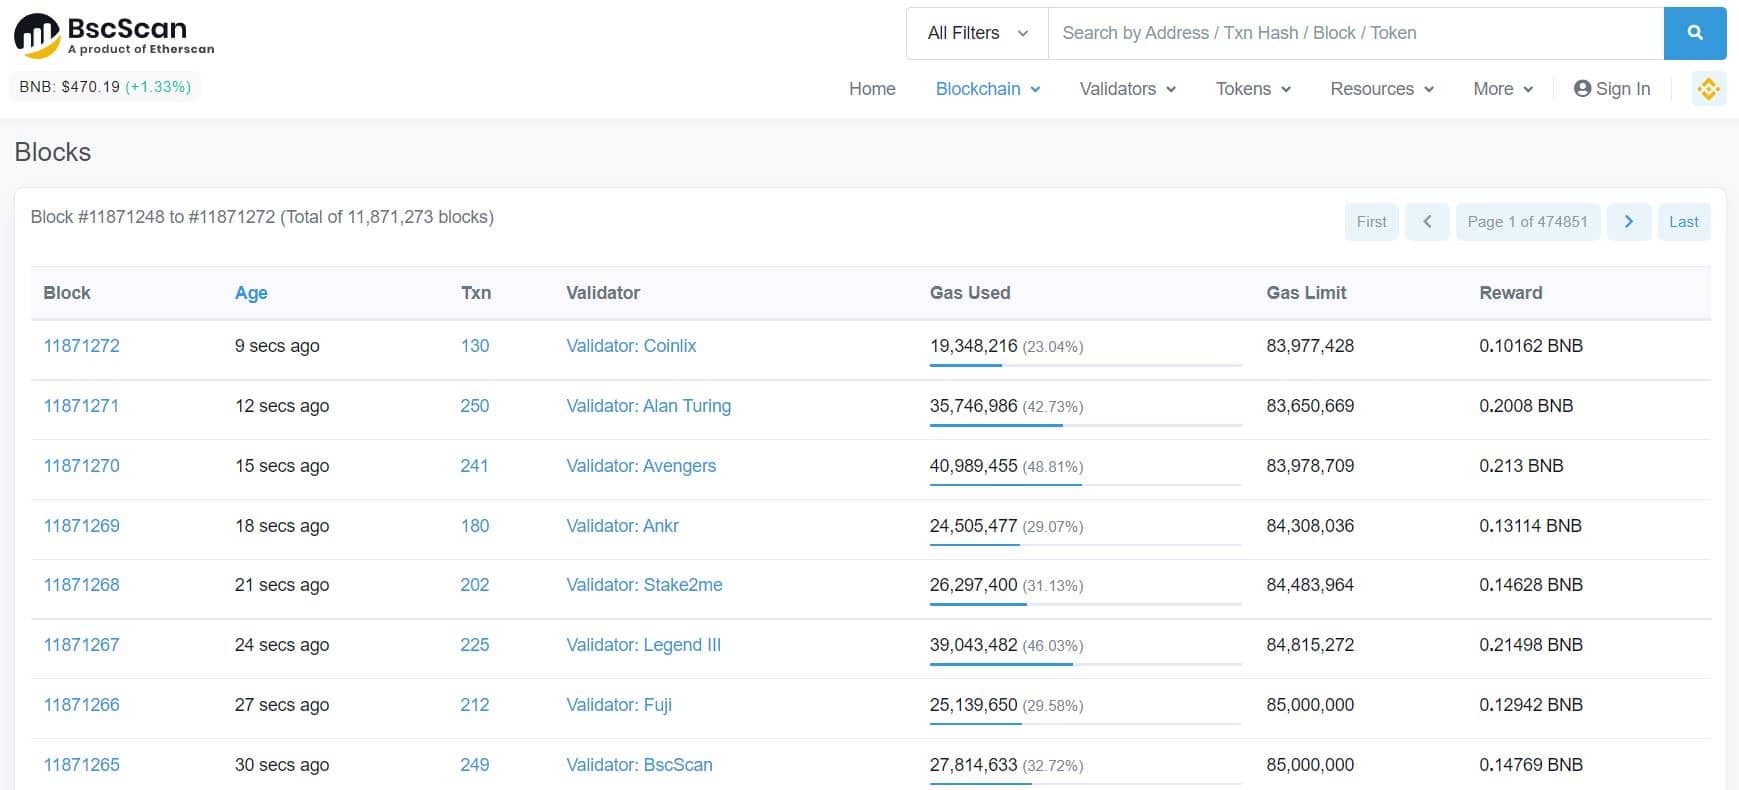The height and width of the screenshot is (790, 1739).
Task: Click the blue search magnifier button
Action: (1695, 33)
